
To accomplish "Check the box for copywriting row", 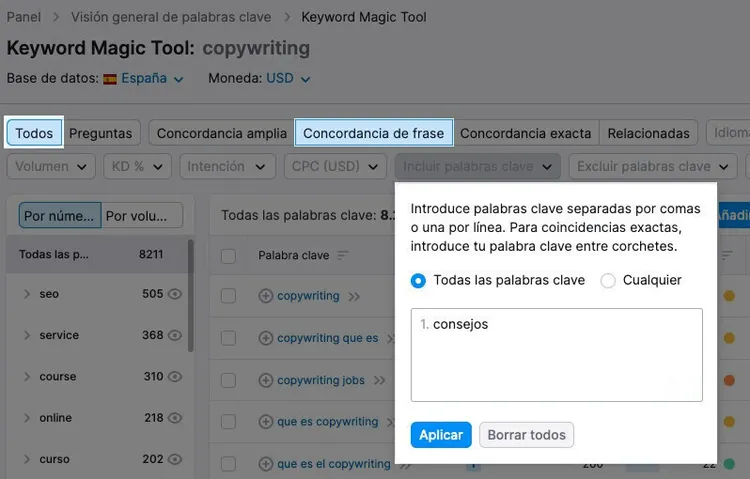I will click(228, 296).
